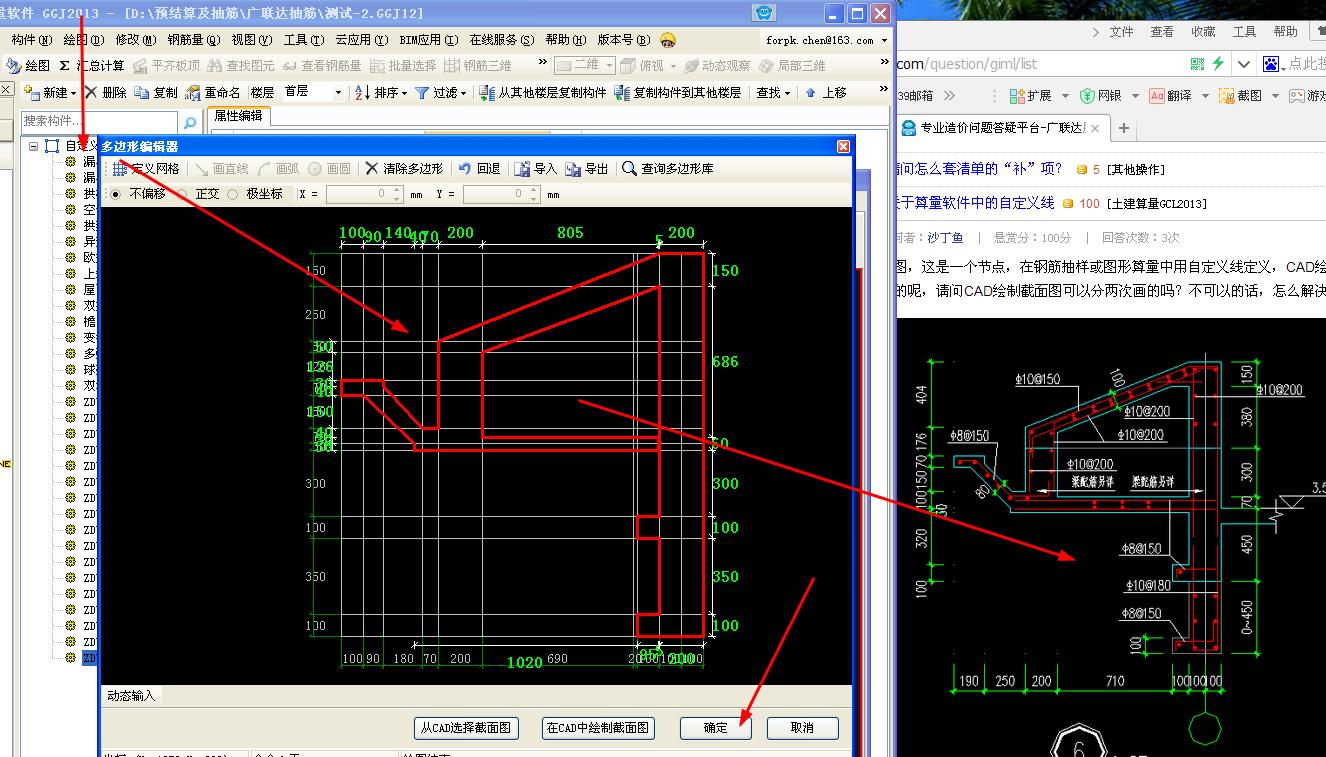Select the 极坐标 polar coordinate radio option
This screenshot has width=1326, height=757.
coord(233,194)
